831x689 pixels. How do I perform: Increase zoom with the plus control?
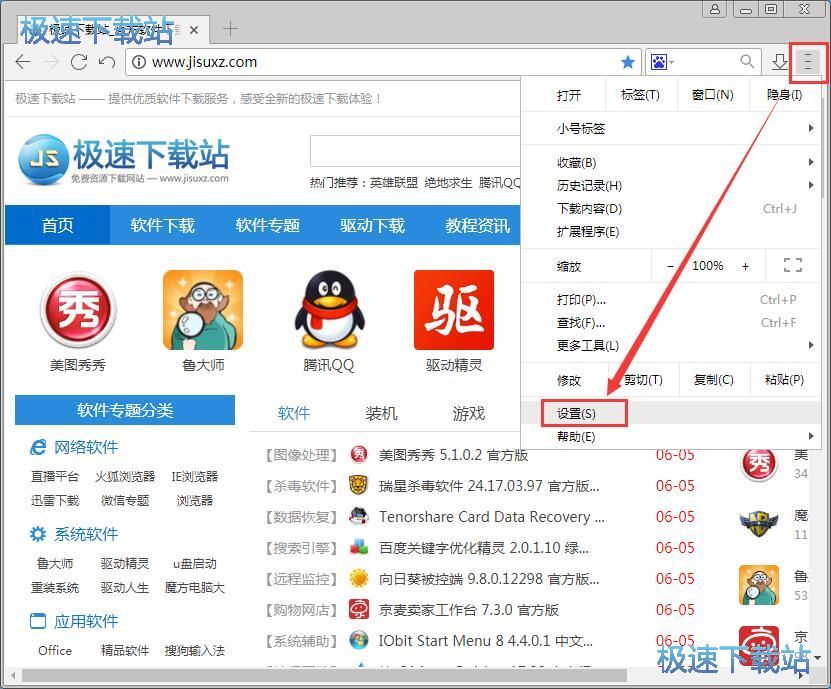tap(745, 265)
